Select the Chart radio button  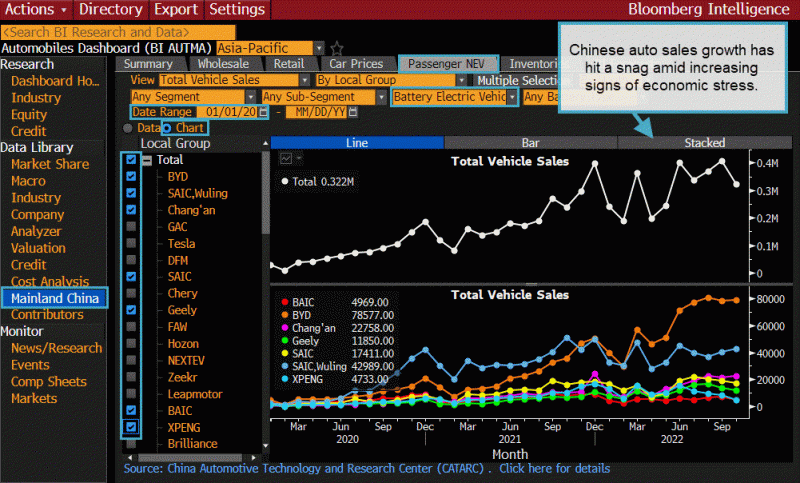click(166, 128)
